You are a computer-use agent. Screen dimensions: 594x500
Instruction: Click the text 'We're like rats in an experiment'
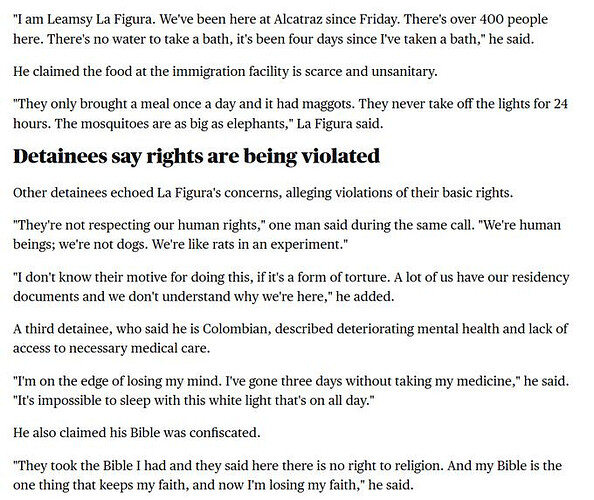tap(250, 244)
